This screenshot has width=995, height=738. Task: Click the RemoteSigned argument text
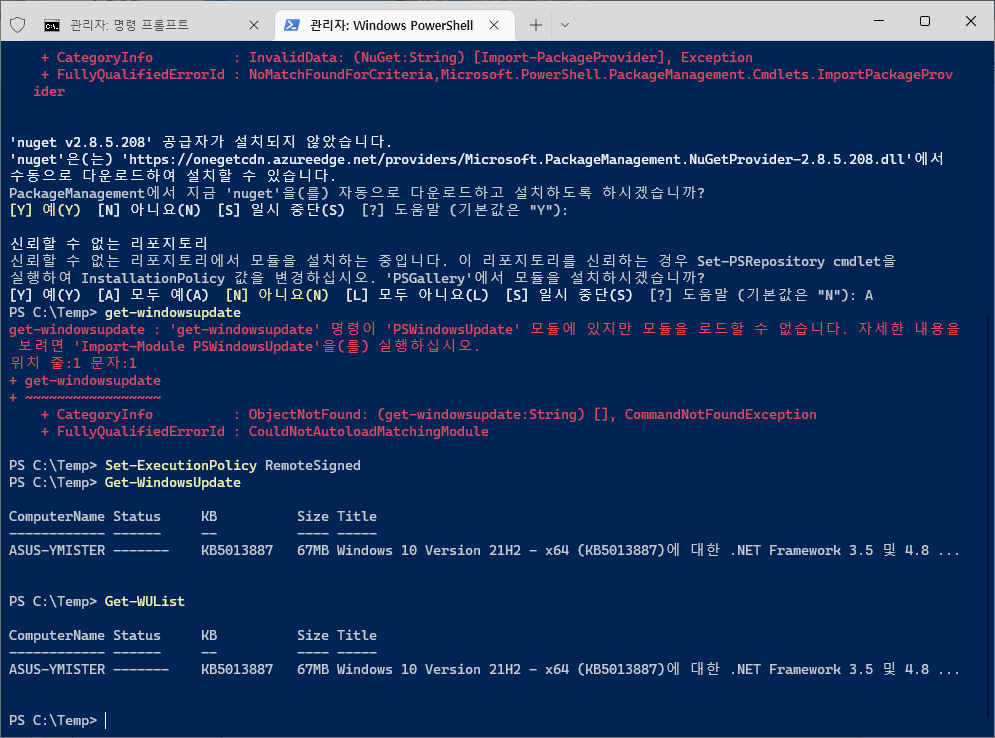(313, 465)
